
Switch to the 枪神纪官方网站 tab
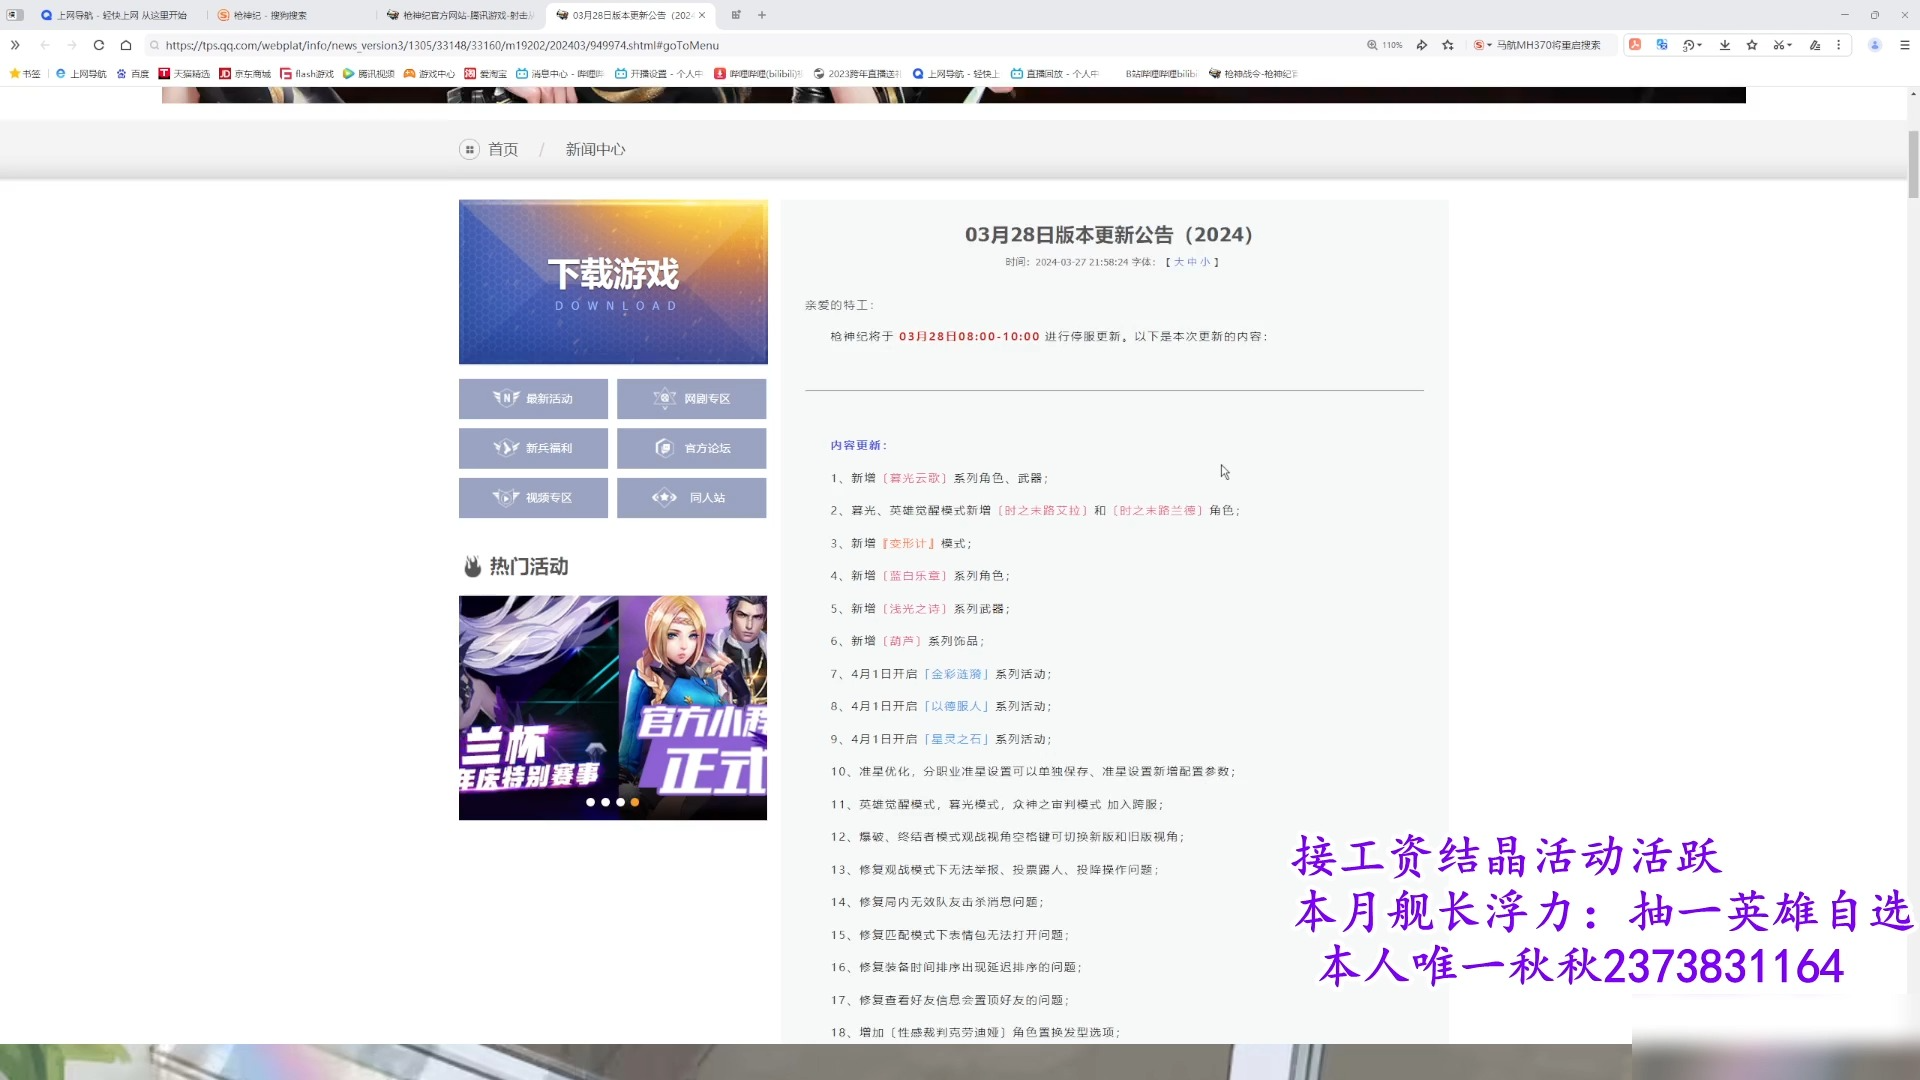(460, 15)
